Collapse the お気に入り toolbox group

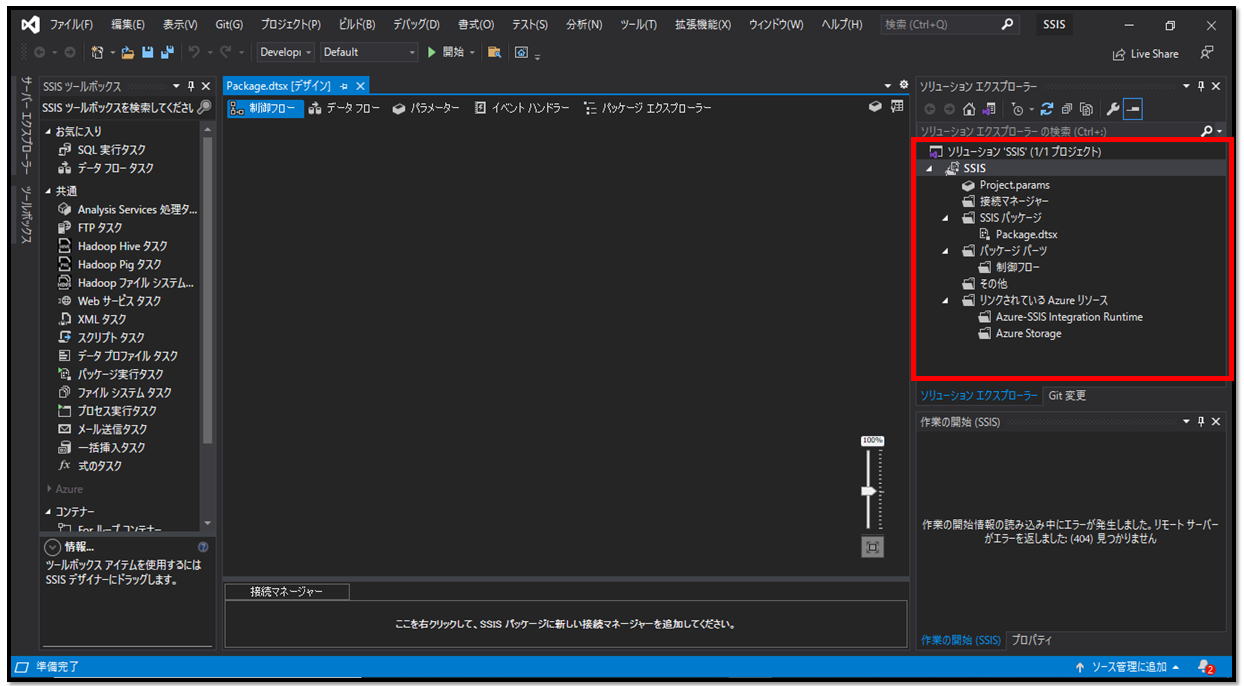[48, 132]
